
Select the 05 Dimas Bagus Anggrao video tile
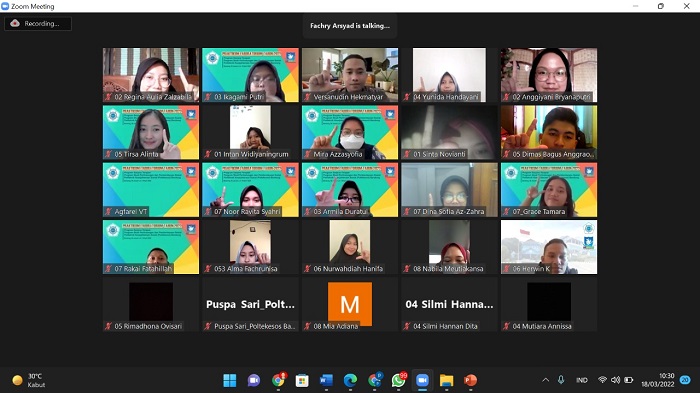click(x=549, y=132)
